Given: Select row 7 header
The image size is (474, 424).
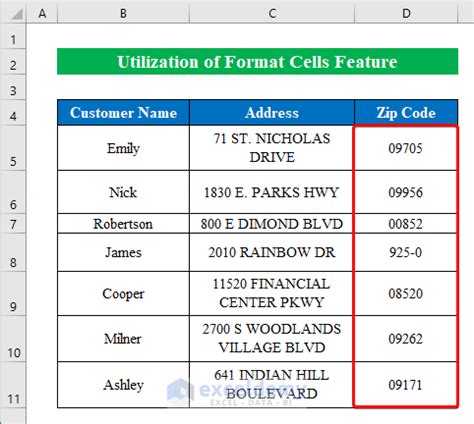Looking at the screenshot, I should [x=13, y=224].
